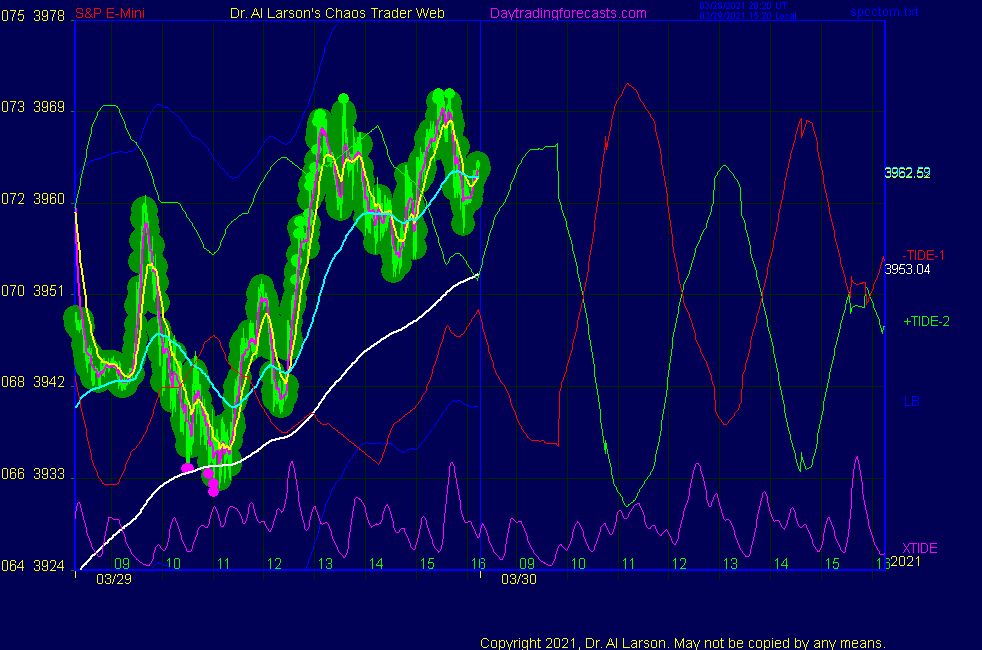982x650 pixels.
Task: Click the 09 hour label above 03/29
Action: [x=122, y=564]
